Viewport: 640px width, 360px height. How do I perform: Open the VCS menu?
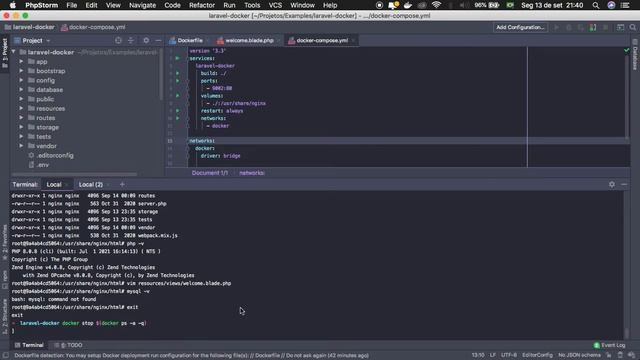click(x=275, y=5)
